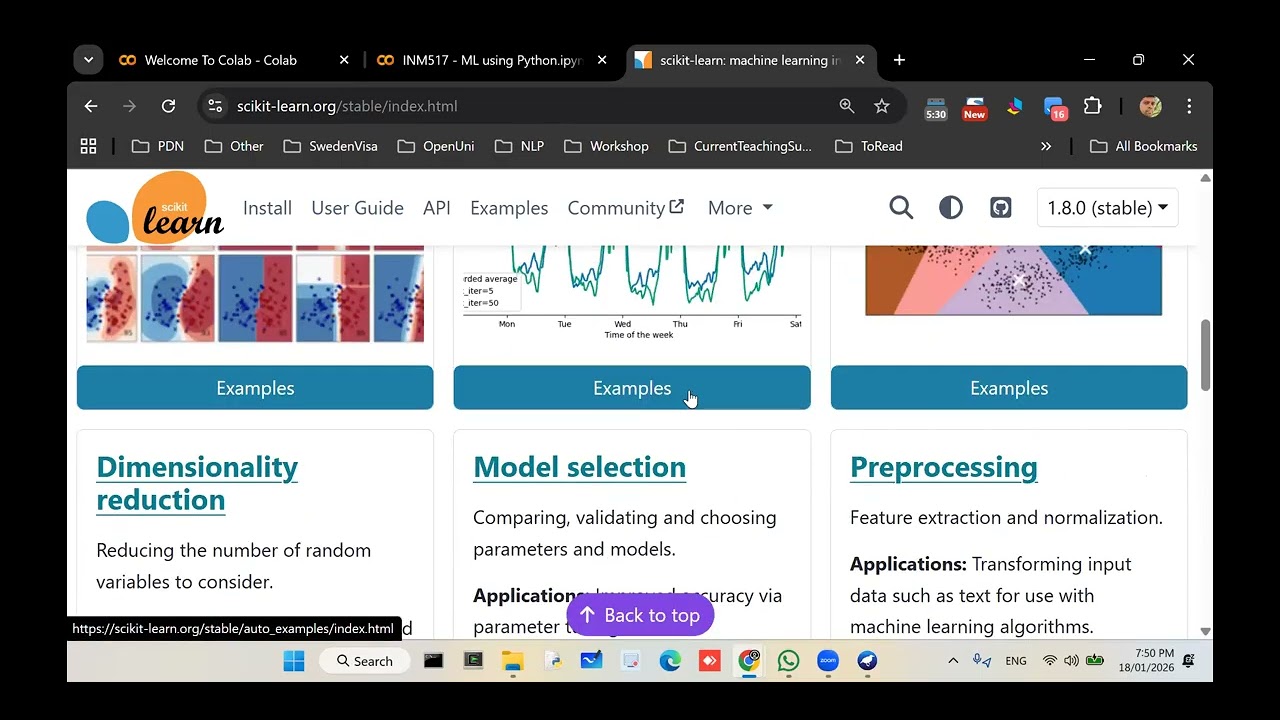Open File Explorer from the taskbar
1280x720 pixels.
pyautogui.click(x=513, y=661)
